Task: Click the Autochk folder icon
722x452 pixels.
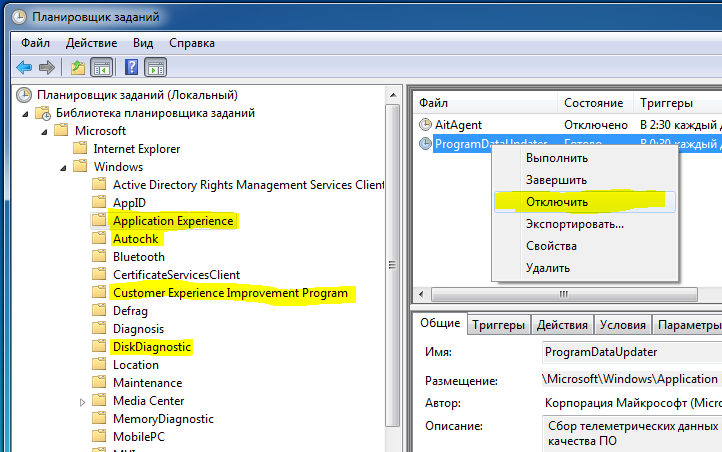Action: coord(99,238)
